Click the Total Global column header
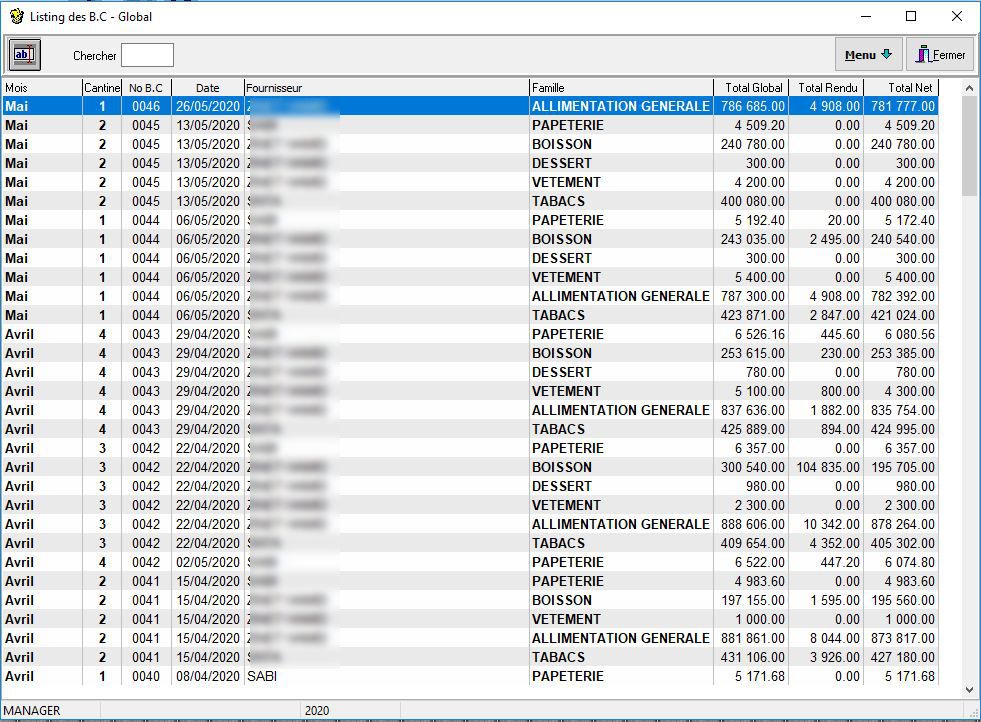This screenshot has width=981, height=722. [x=751, y=88]
